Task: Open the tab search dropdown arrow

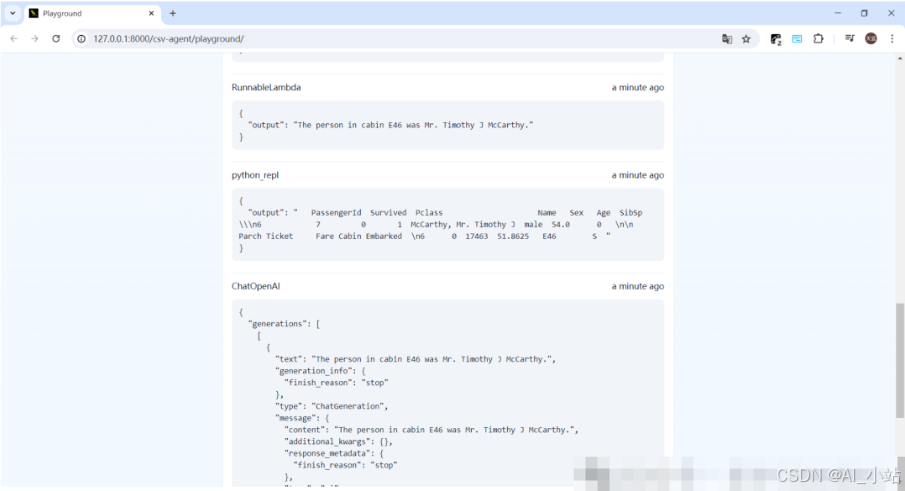Action: (13, 13)
